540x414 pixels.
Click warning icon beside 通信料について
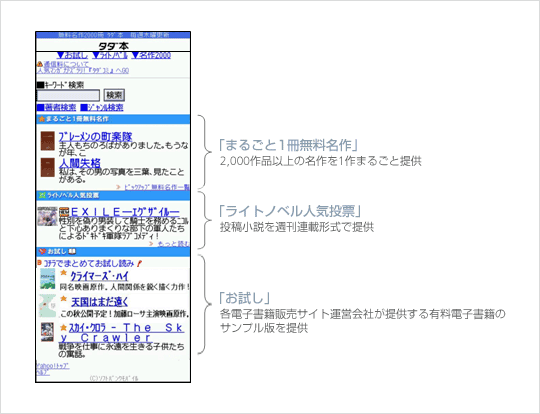tap(40, 64)
